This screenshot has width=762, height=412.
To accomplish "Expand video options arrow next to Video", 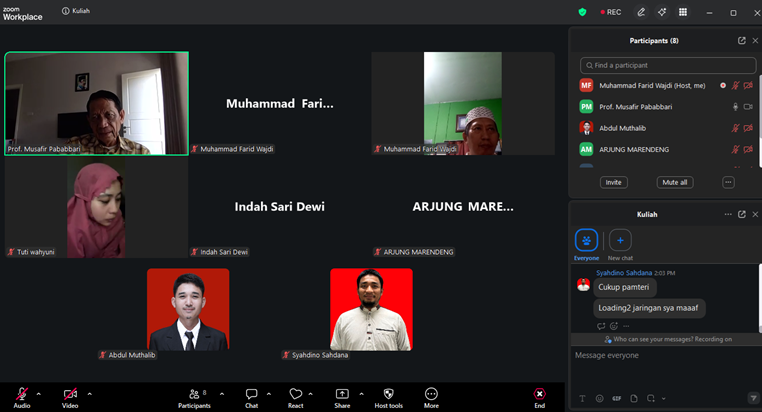I will point(89,394).
